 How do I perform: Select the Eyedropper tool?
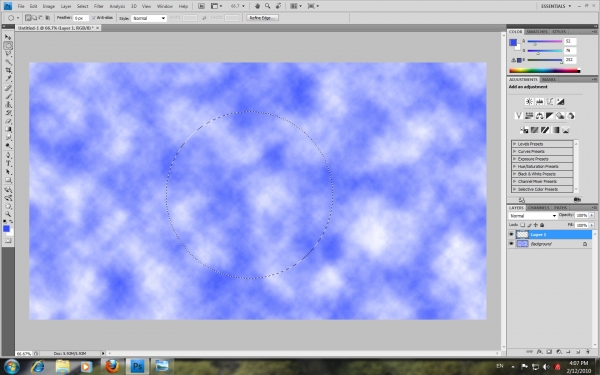pos(8,79)
